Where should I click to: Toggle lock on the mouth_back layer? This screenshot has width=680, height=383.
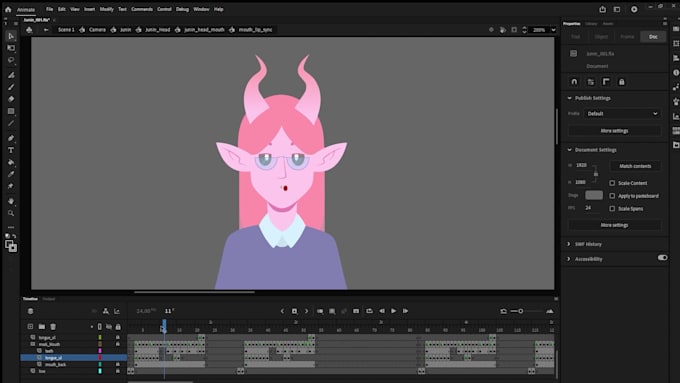coord(118,364)
